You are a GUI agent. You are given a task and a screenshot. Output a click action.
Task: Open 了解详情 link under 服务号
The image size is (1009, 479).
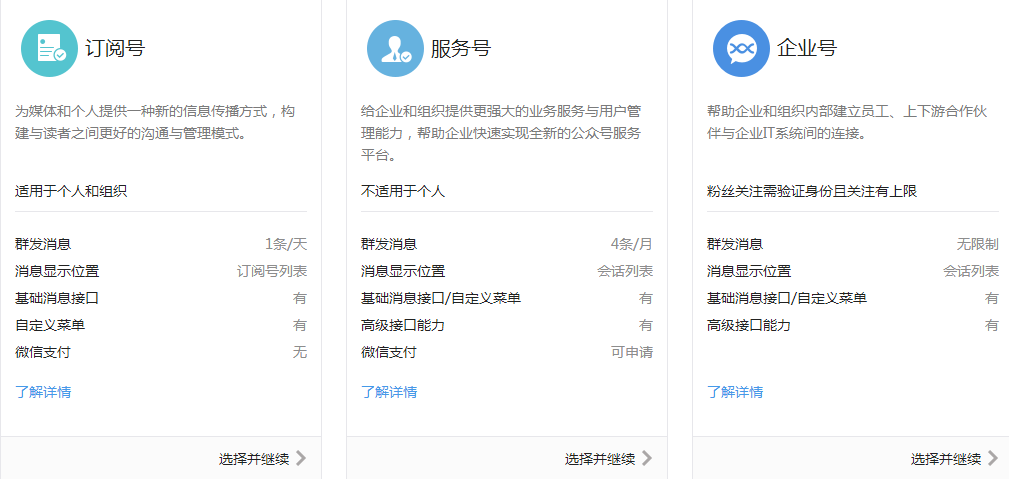point(389,391)
